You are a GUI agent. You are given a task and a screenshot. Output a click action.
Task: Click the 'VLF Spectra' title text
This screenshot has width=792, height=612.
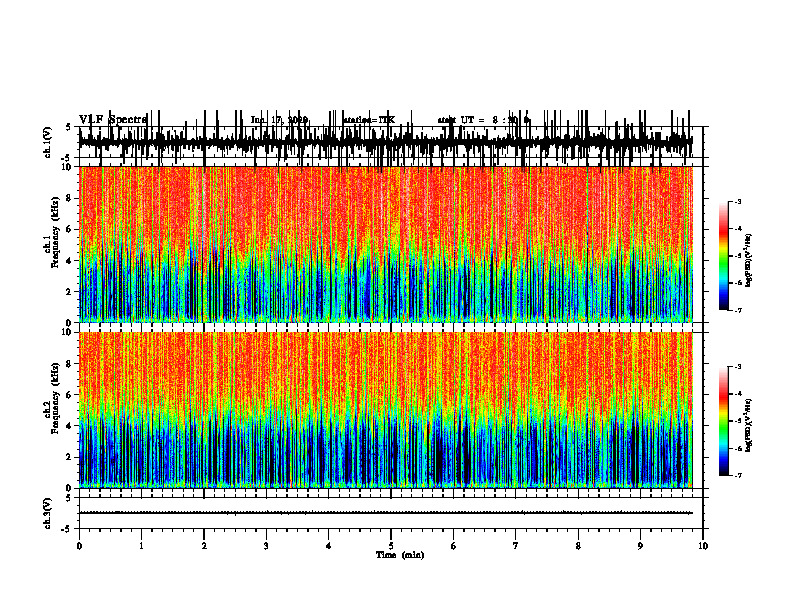tap(113, 120)
